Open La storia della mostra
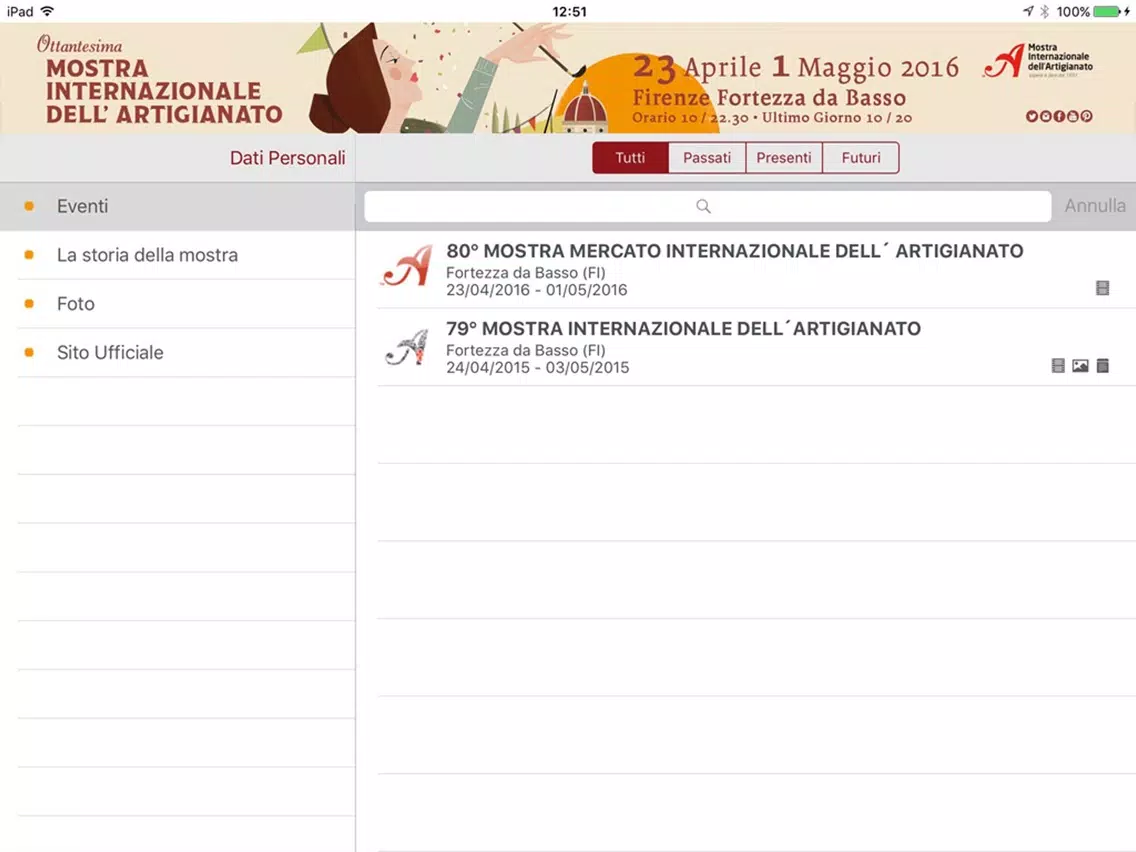The width and height of the screenshot is (1136, 852). click(178, 255)
